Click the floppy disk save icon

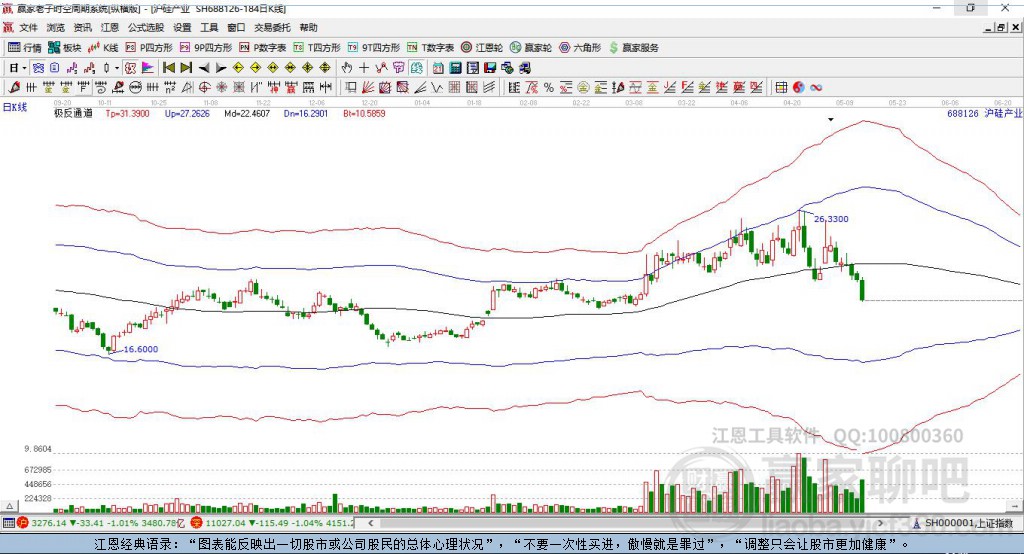click(490, 68)
